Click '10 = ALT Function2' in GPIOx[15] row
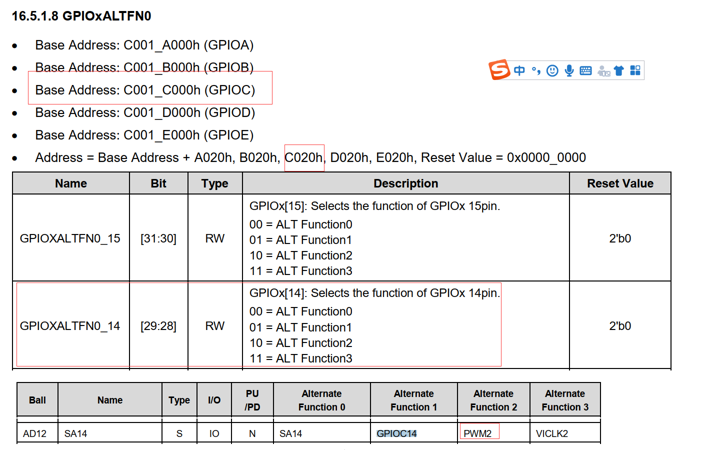712x450 pixels. click(x=301, y=256)
